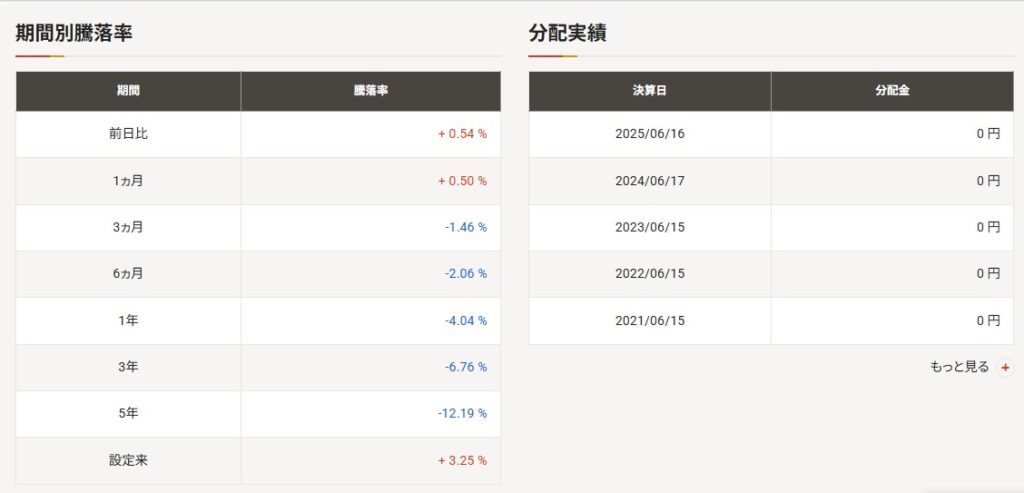Screen dimensions: 1024x493
Task: Select the 6ヵ月 period cell
Action: click(128, 274)
